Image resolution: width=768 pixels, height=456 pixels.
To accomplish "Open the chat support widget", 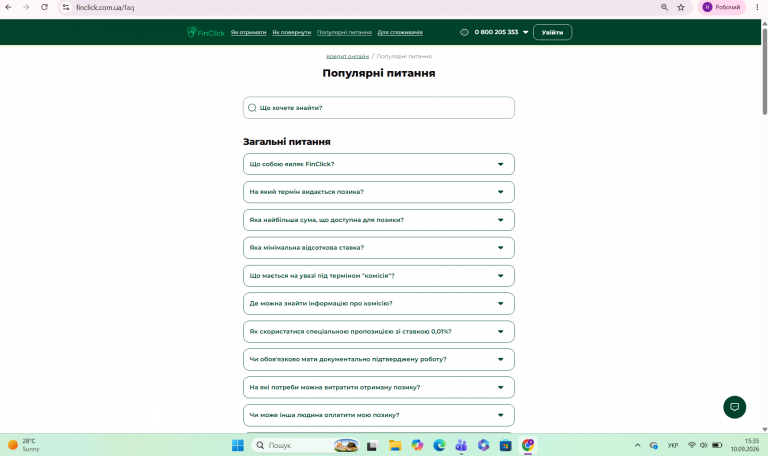I will tap(734, 407).
